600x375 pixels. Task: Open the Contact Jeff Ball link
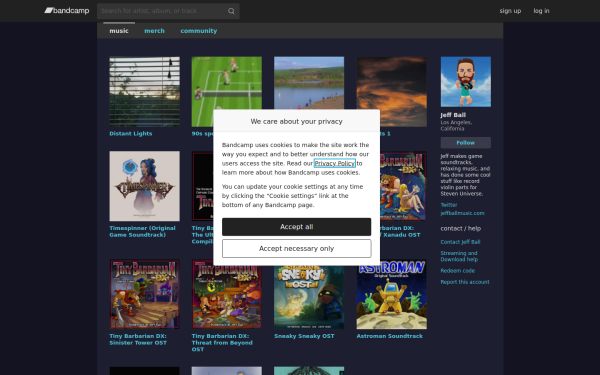460,242
